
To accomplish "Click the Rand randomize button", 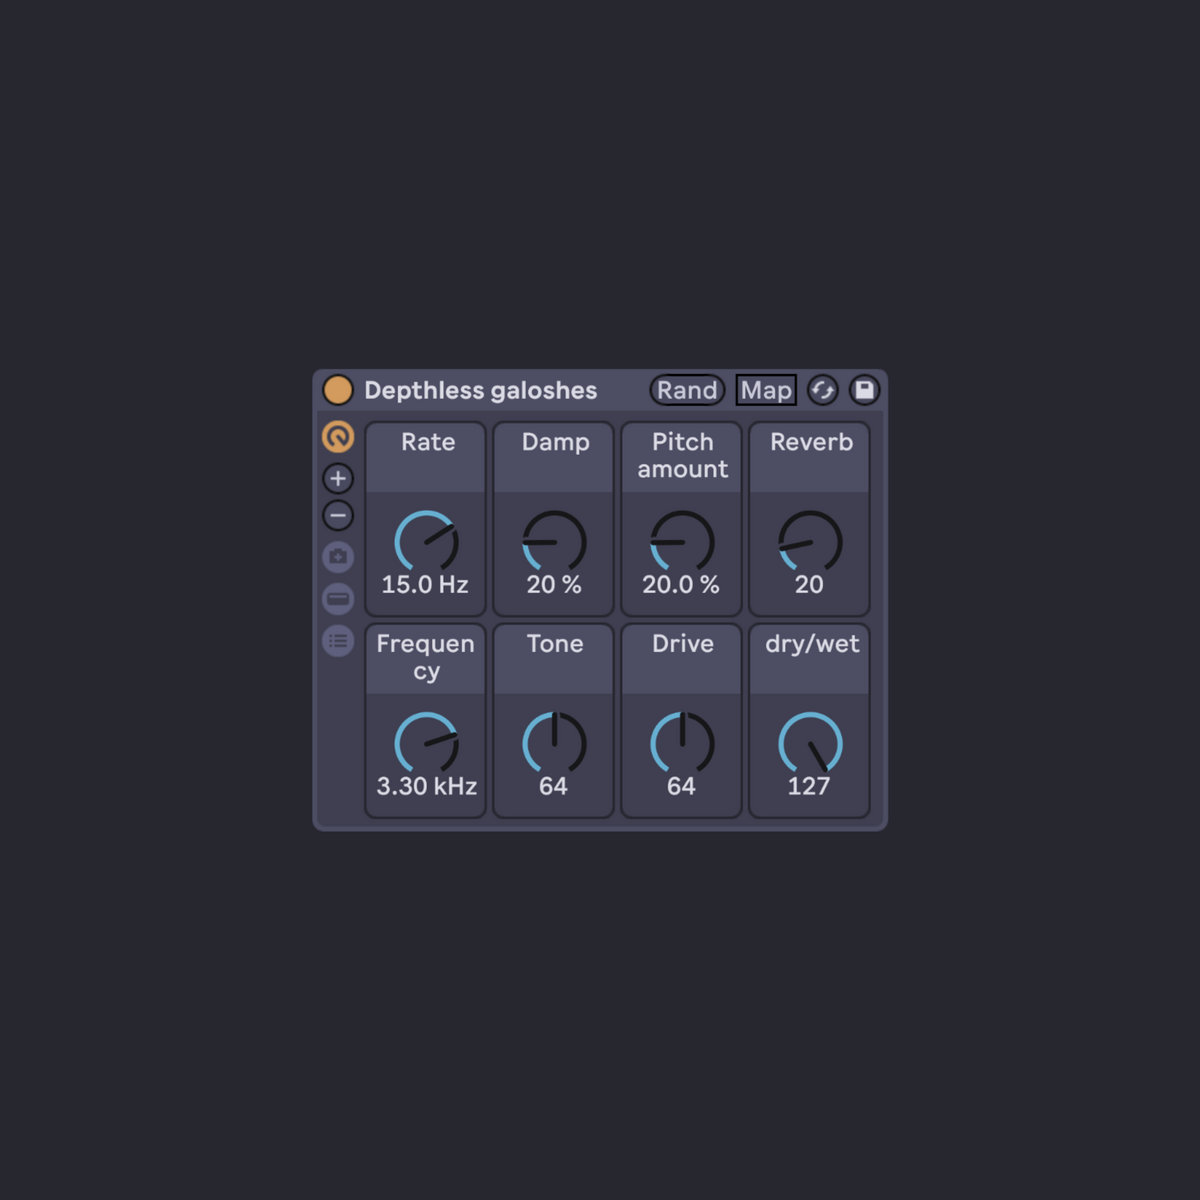I will point(687,390).
